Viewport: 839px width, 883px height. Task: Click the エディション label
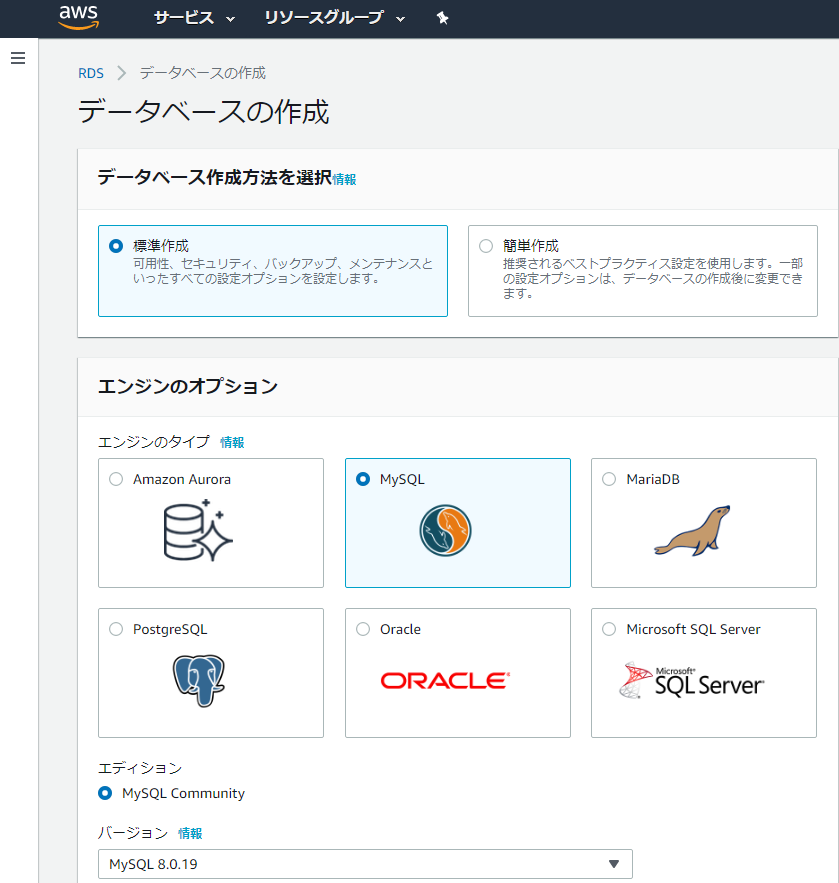tap(140, 768)
